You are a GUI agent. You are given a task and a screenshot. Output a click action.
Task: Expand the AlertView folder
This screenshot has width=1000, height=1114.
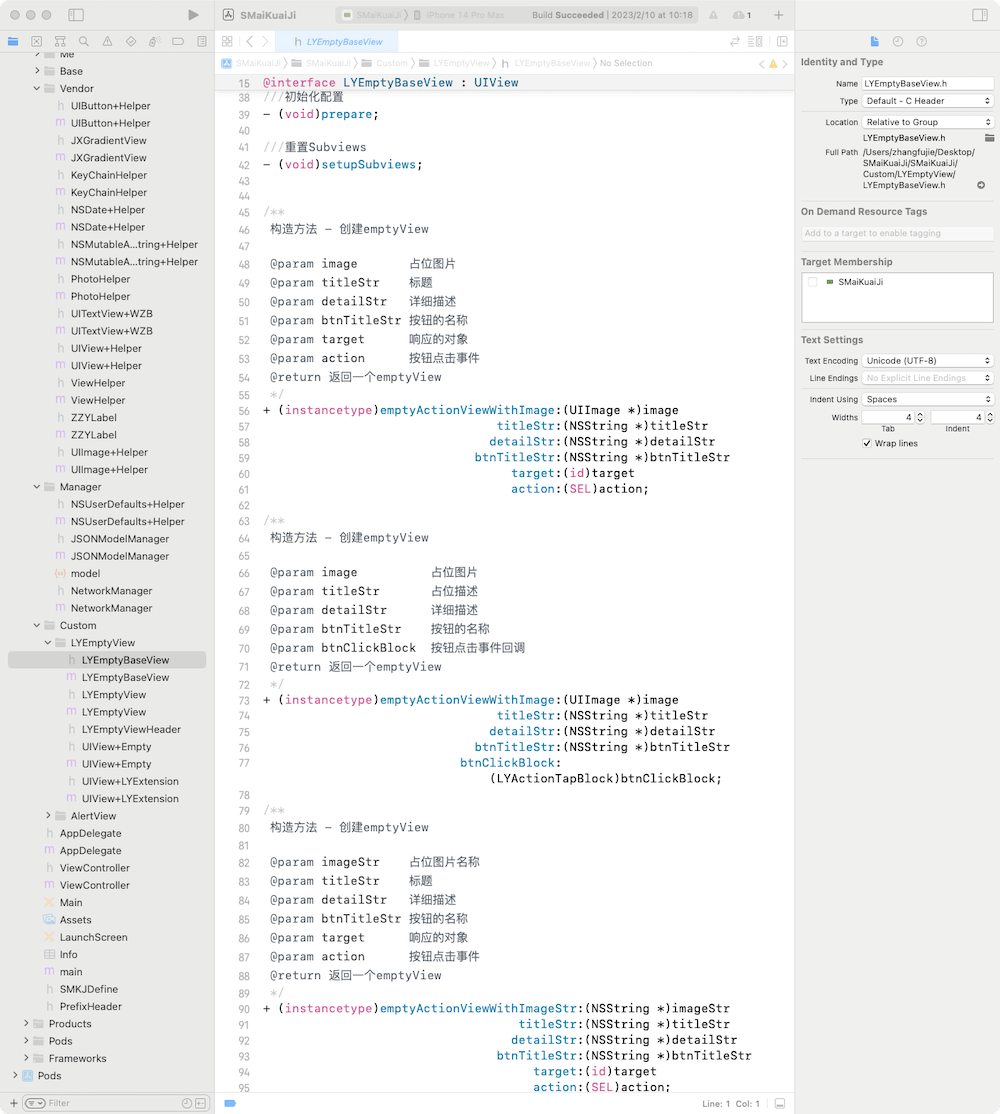point(48,816)
